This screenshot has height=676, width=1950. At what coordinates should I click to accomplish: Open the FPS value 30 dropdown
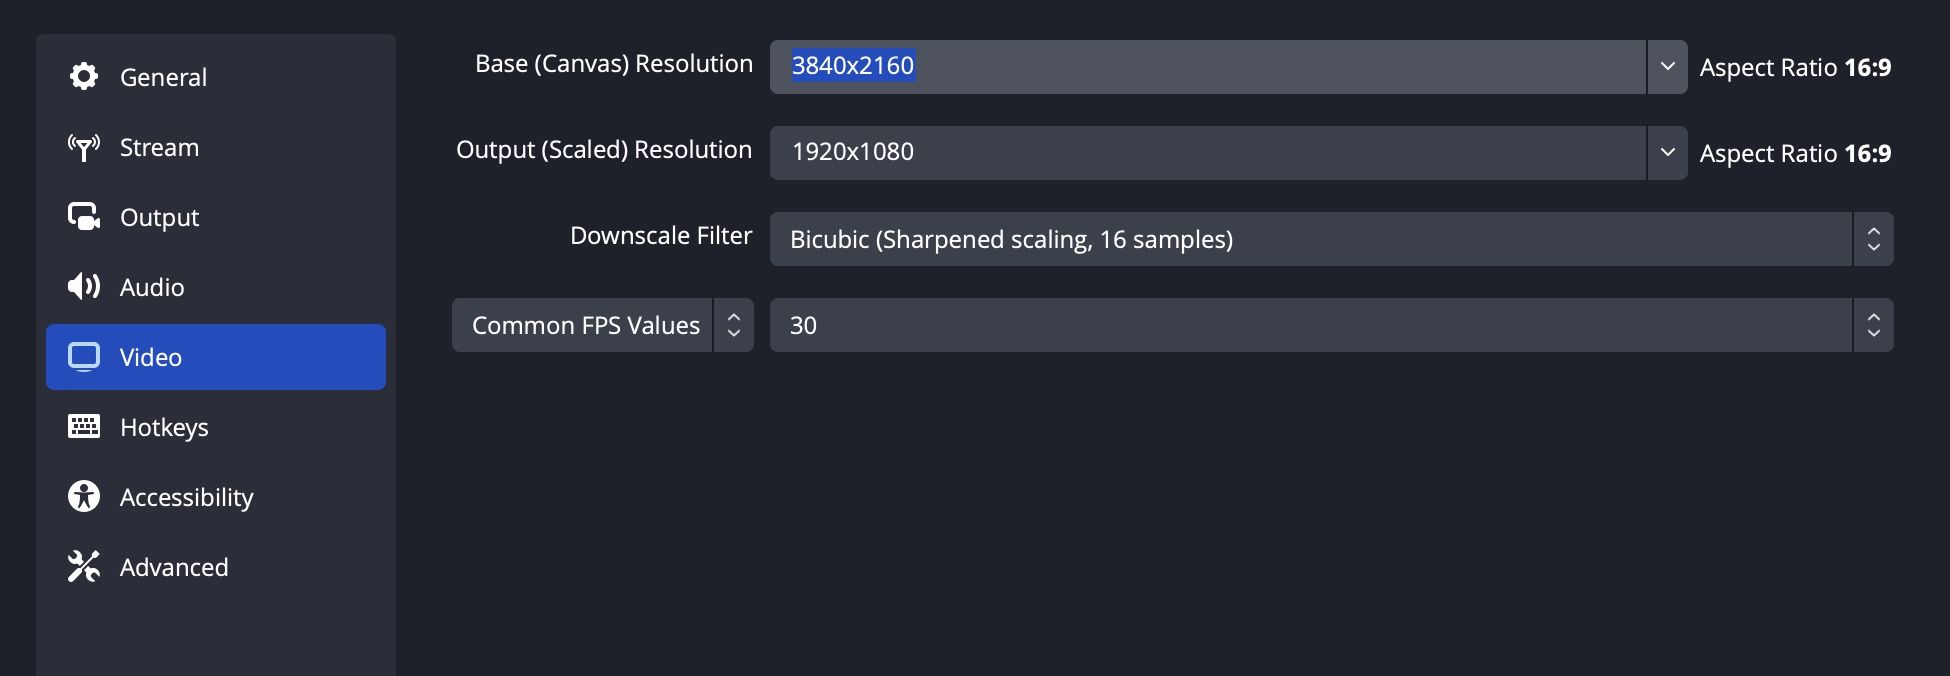point(1873,325)
